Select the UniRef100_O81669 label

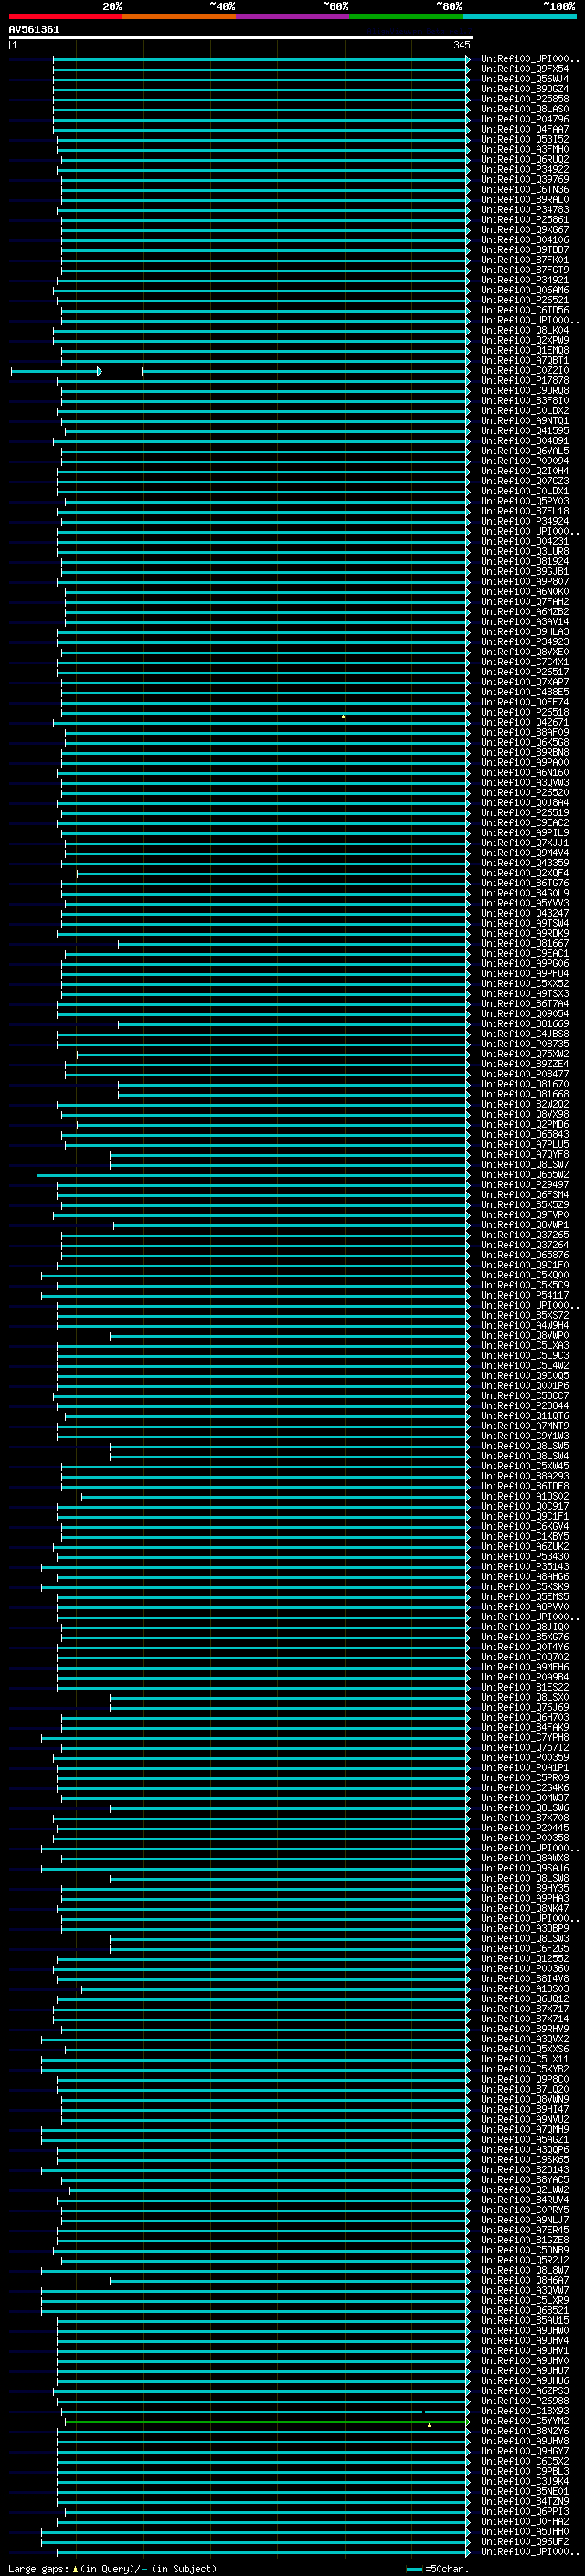[525, 1024]
